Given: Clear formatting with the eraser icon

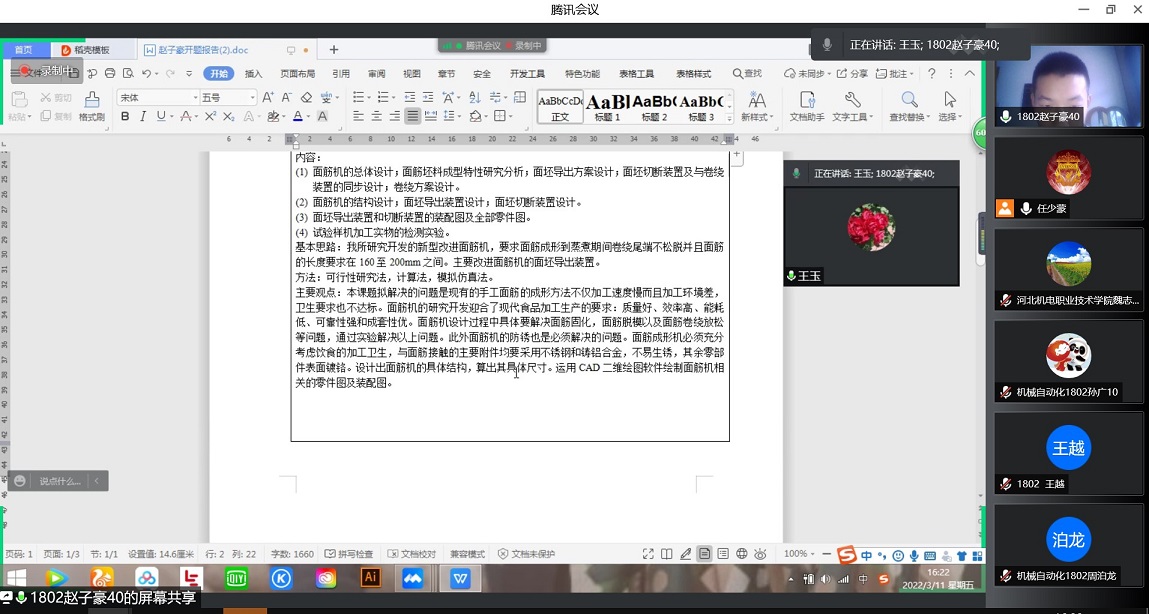Looking at the screenshot, I should pos(306,97).
